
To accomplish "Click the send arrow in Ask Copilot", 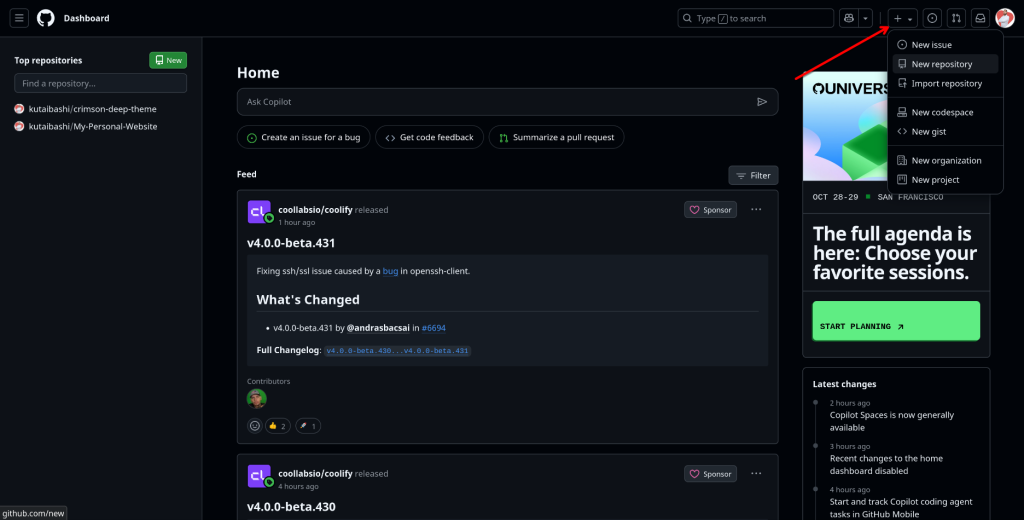I will [761, 102].
